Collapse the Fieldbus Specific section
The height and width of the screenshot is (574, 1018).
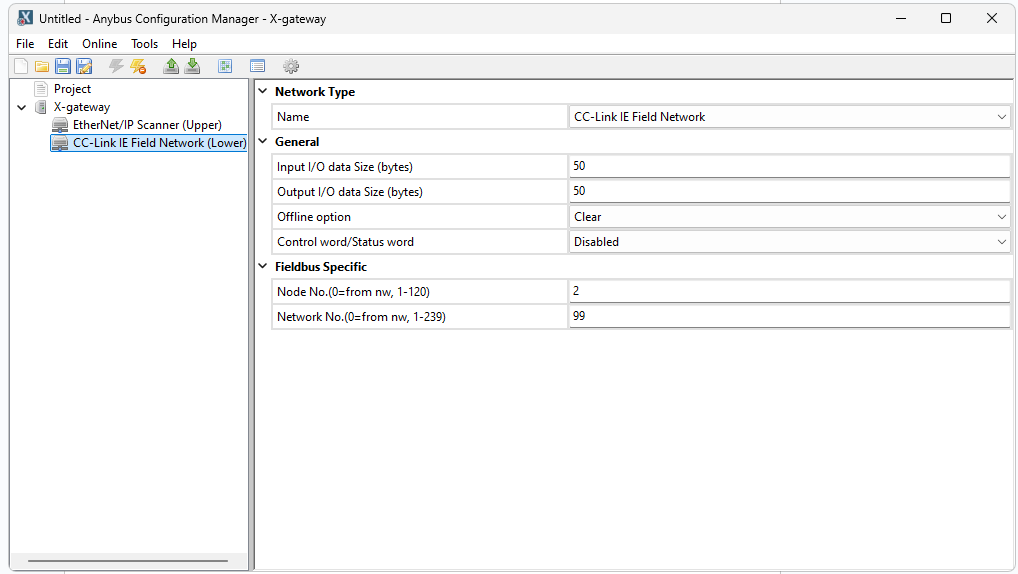coord(263,266)
